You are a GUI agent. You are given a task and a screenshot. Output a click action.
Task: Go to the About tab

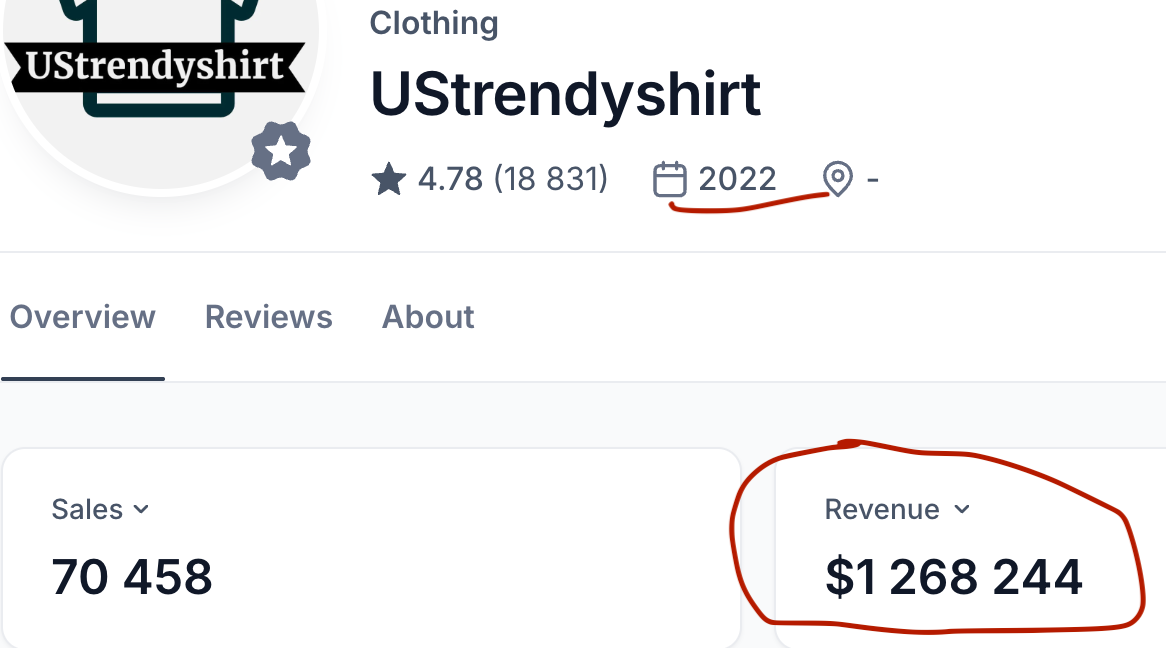pos(428,317)
